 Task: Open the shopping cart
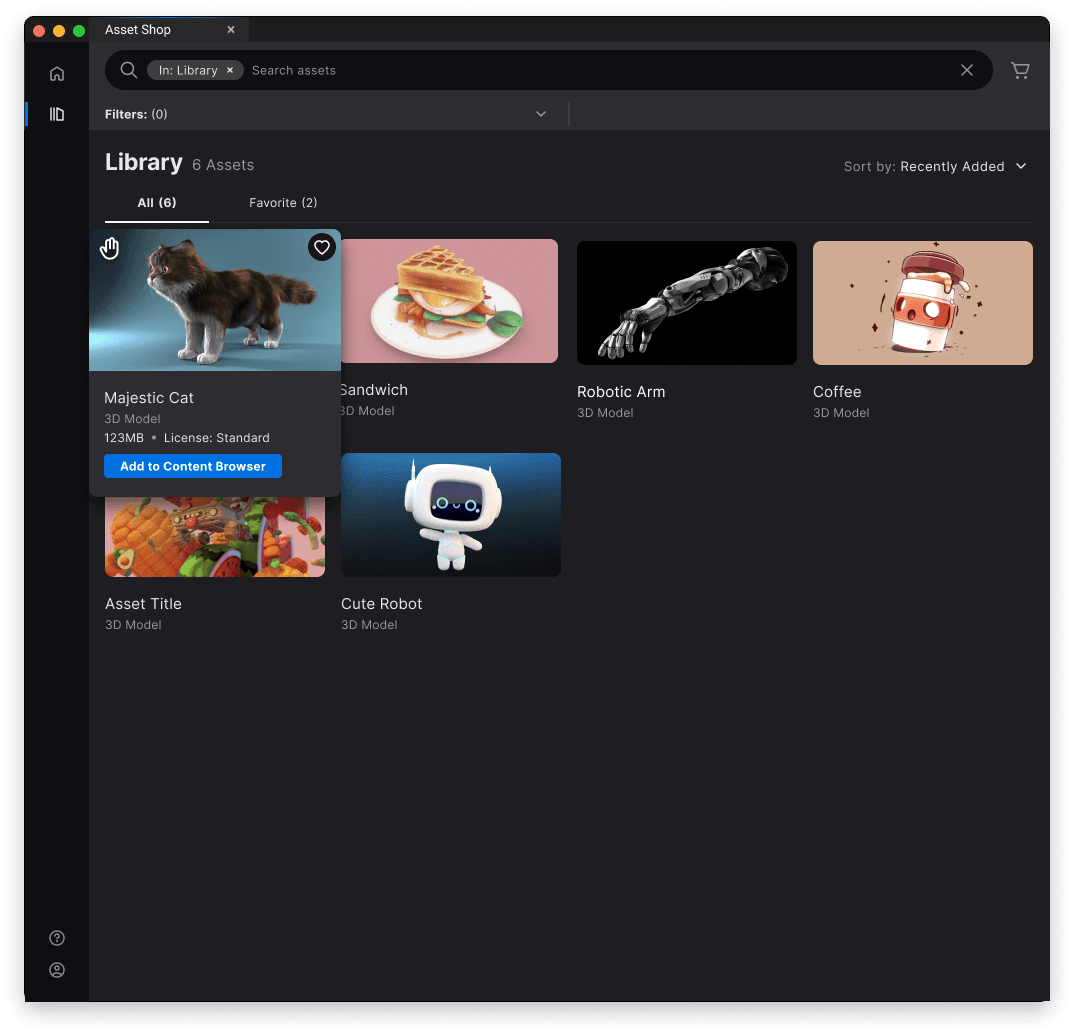point(1020,71)
